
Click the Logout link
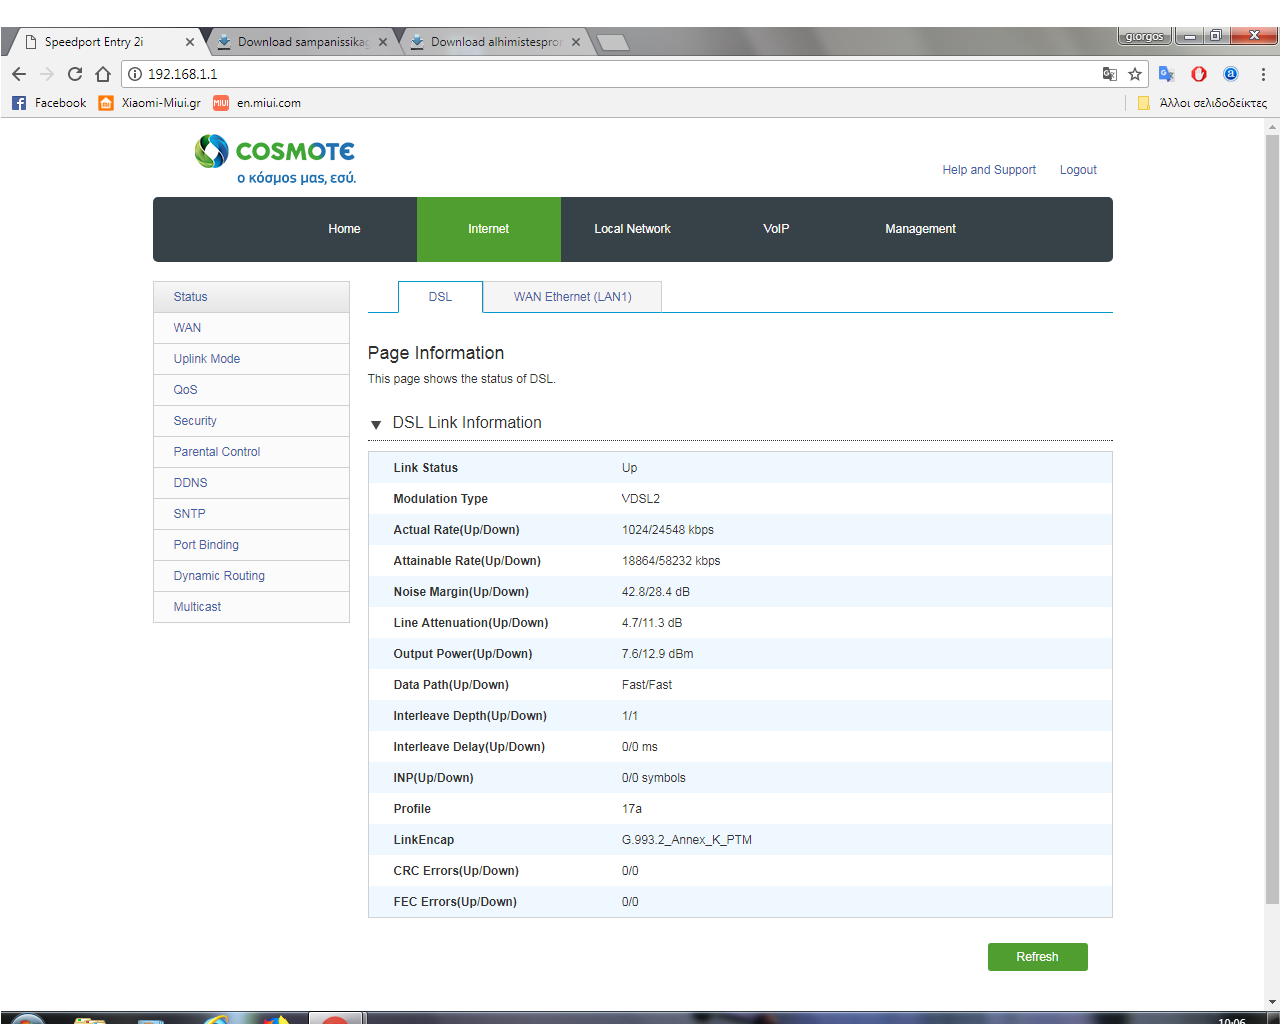point(1078,170)
